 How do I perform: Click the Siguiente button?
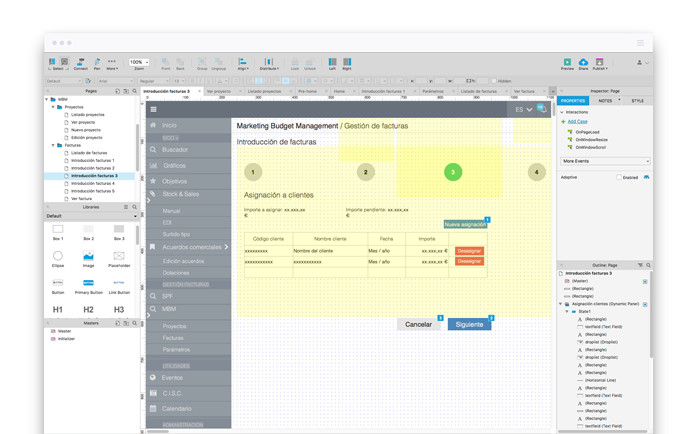[469, 325]
